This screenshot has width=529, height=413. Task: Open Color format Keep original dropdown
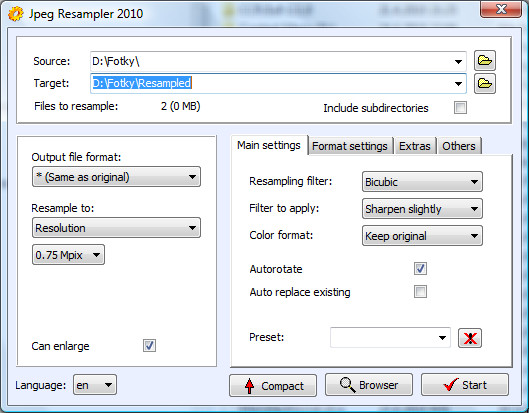[x=422, y=236]
